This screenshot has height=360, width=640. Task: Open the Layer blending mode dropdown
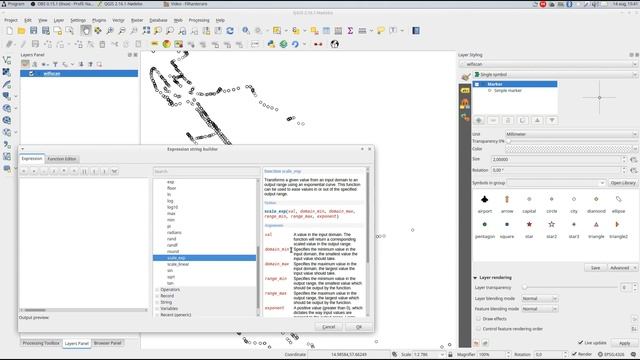pyautogui.click(x=539, y=299)
